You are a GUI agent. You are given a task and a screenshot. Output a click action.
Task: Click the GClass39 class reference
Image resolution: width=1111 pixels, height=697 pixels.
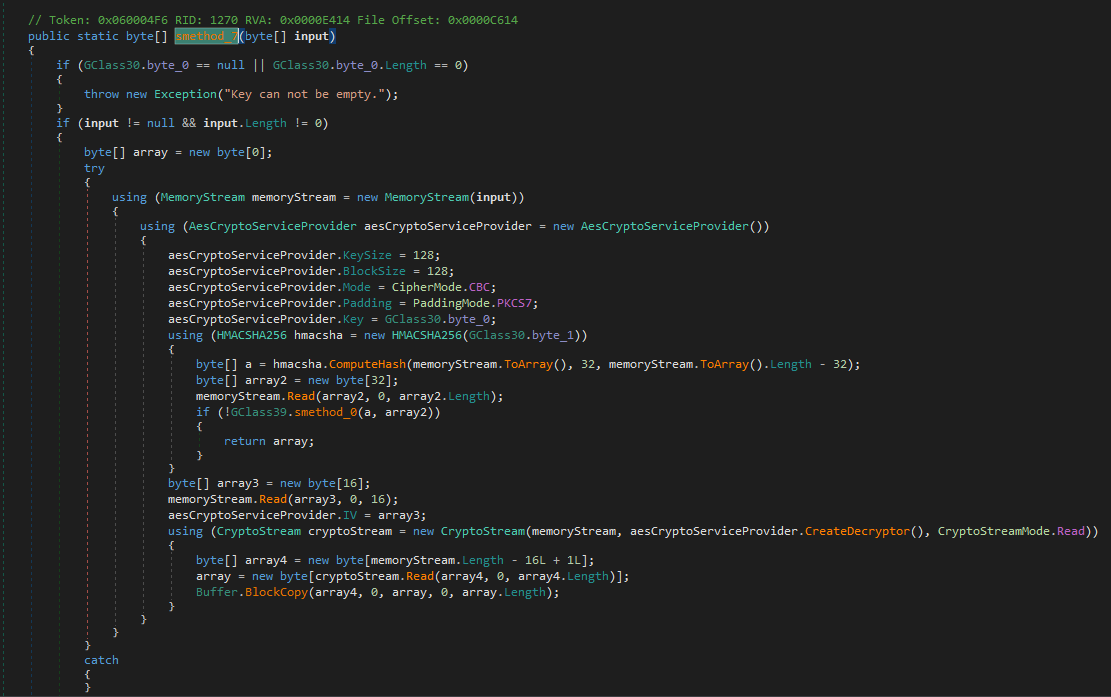point(259,412)
